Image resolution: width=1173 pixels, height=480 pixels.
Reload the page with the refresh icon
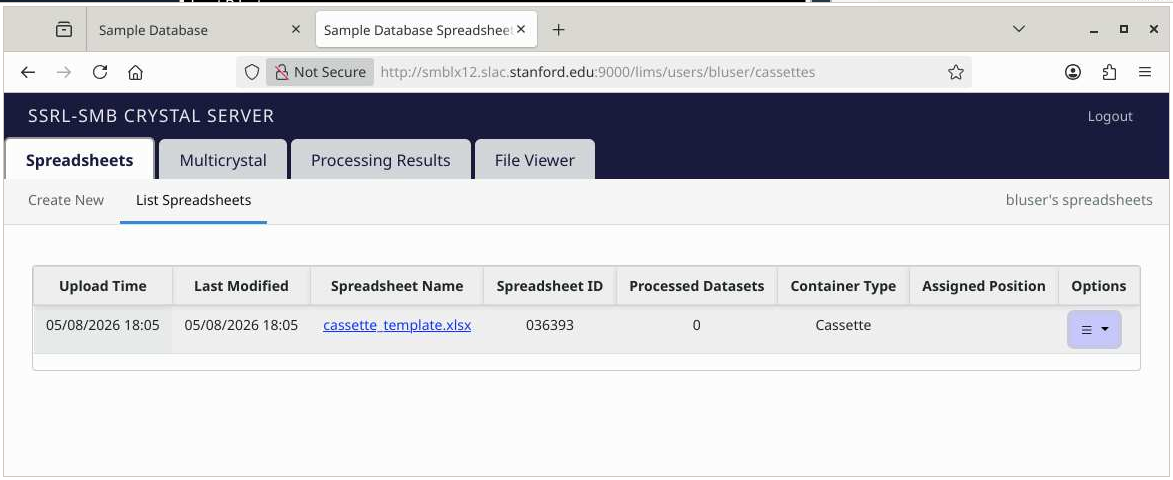click(x=99, y=73)
